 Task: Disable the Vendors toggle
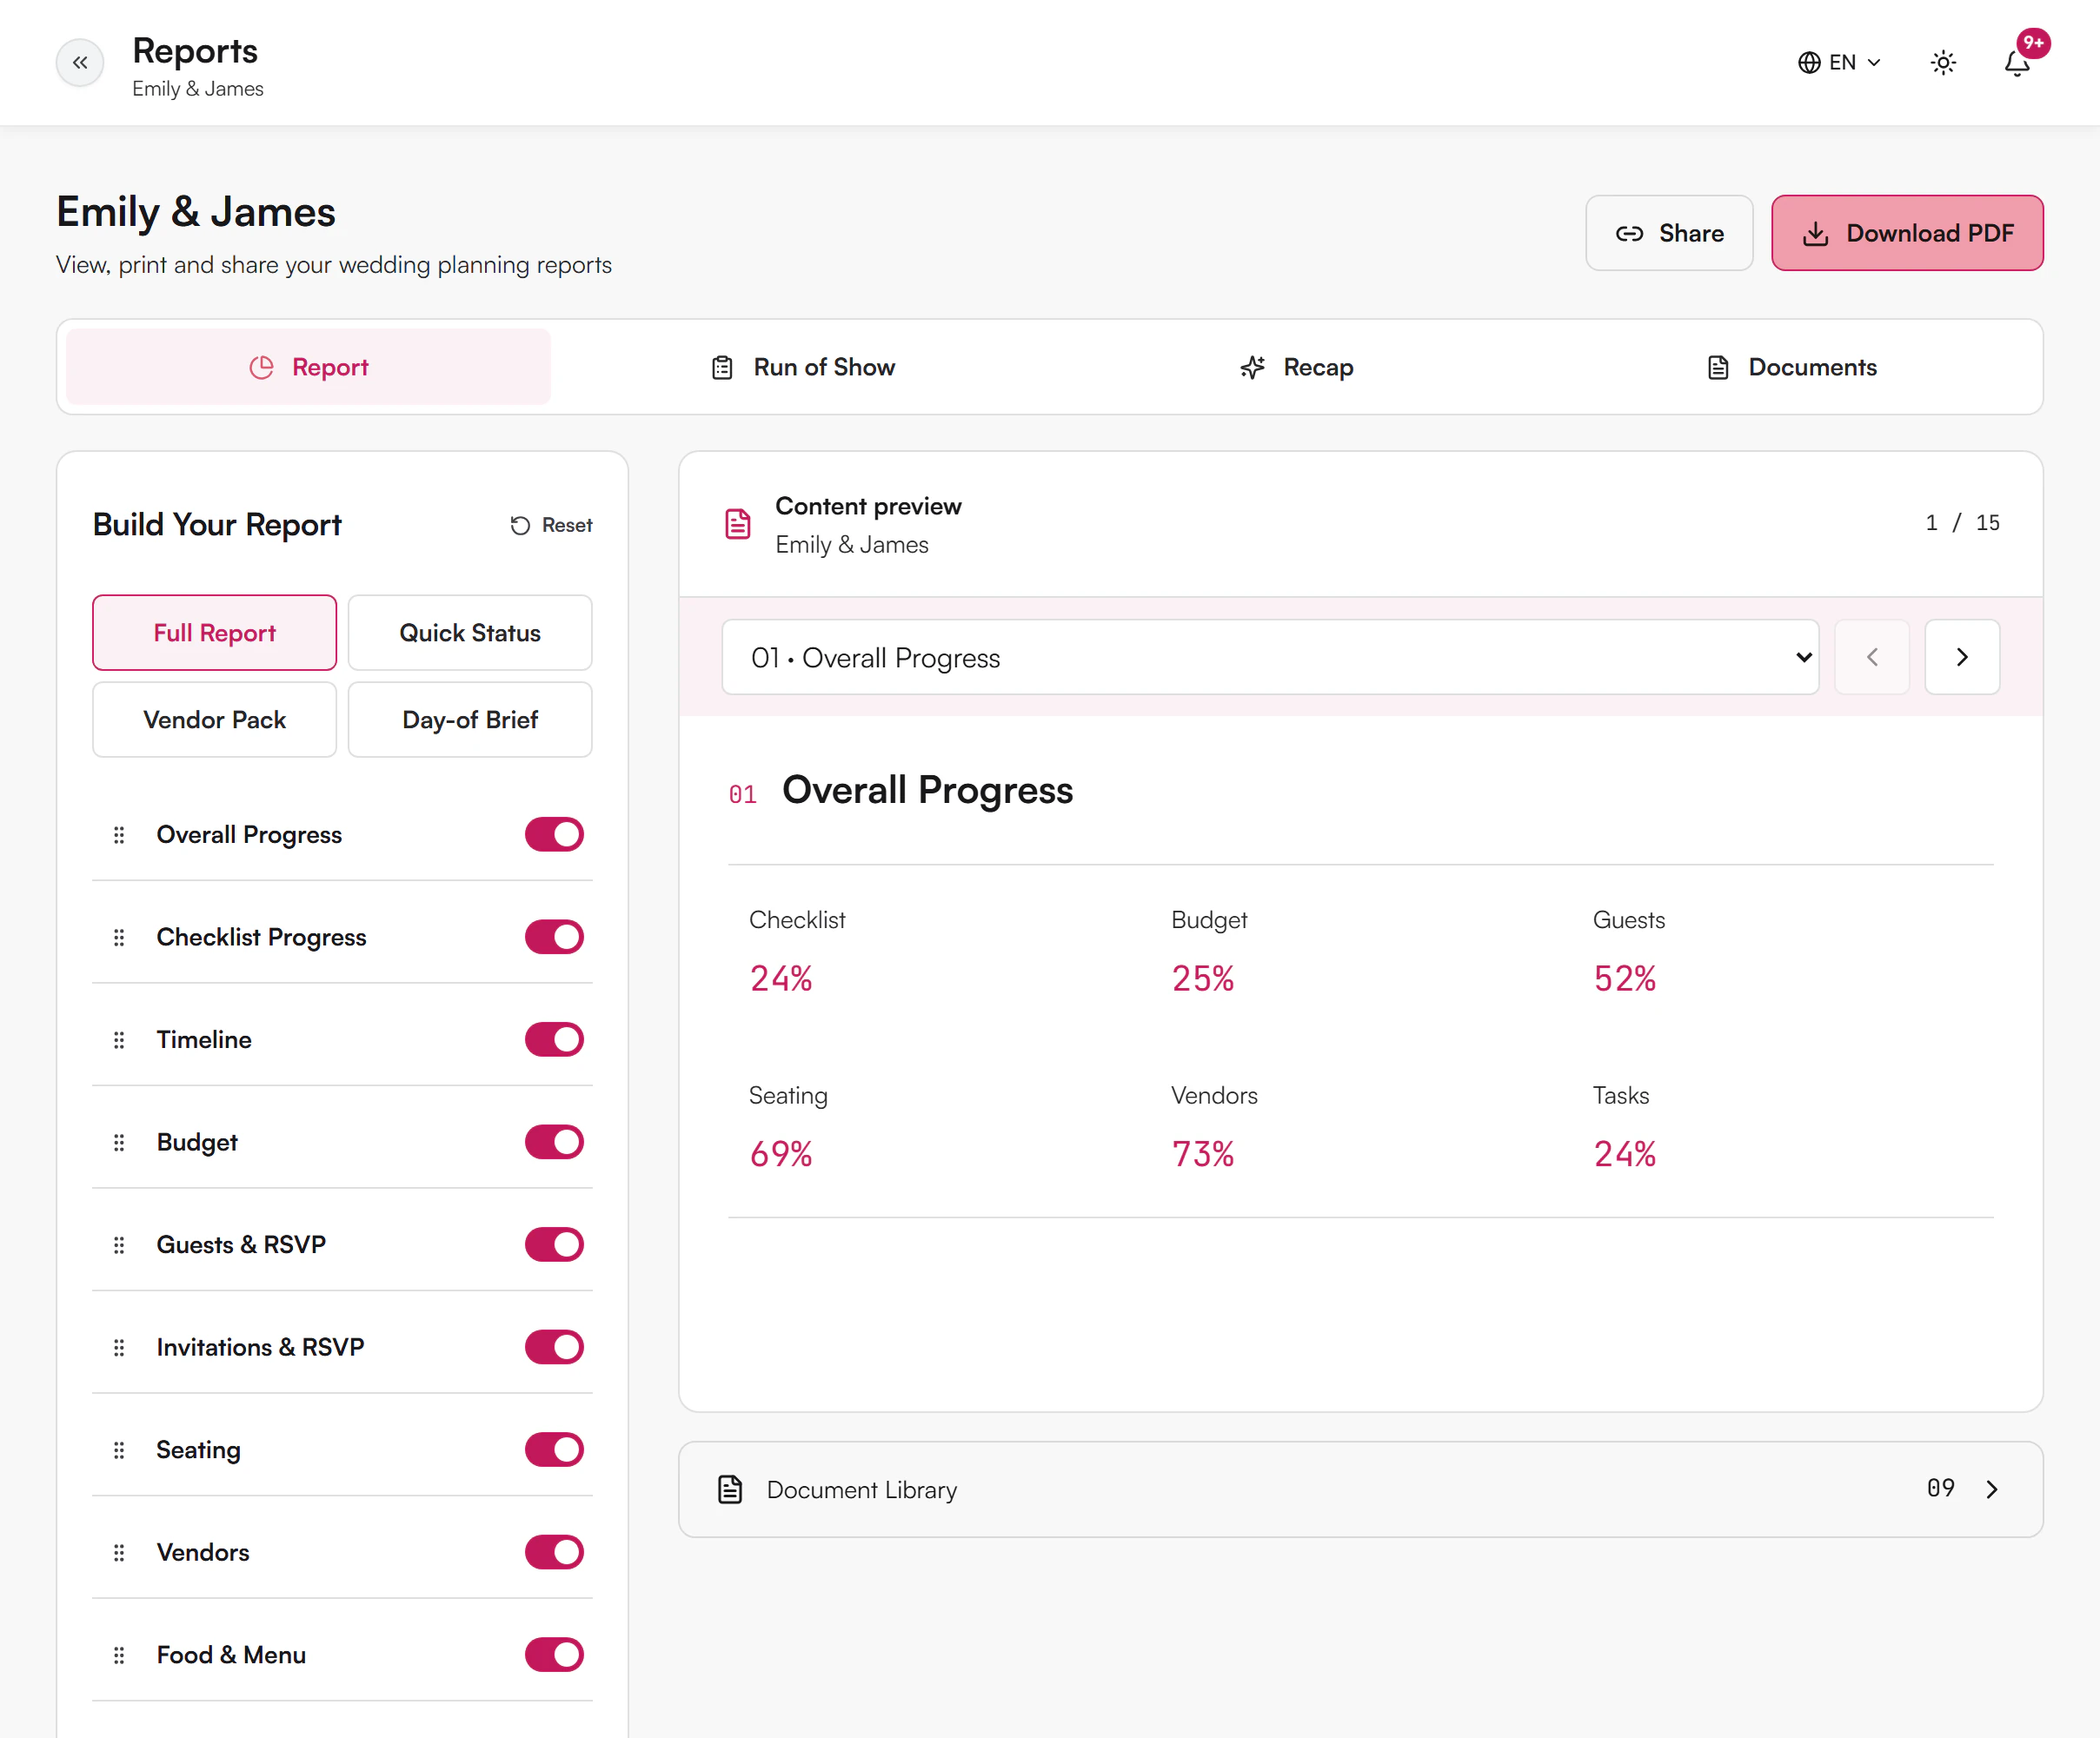[554, 1552]
